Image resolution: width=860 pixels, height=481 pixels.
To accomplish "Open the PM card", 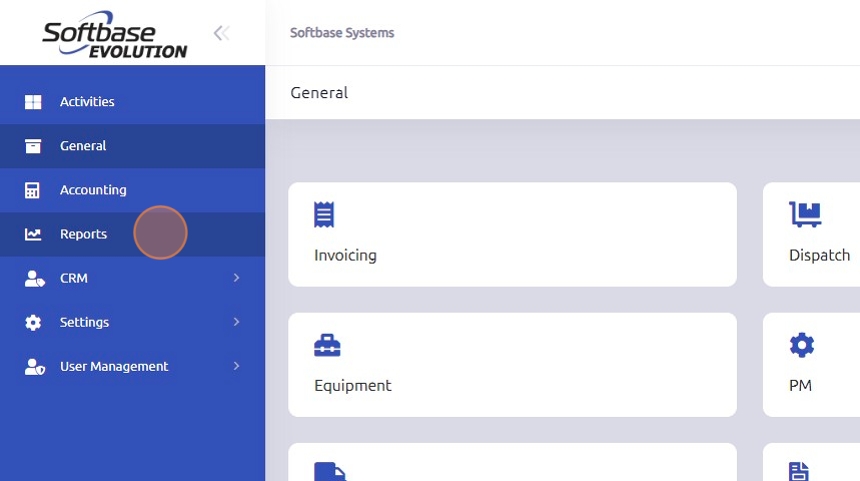I will pyautogui.click(x=811, y=365).
